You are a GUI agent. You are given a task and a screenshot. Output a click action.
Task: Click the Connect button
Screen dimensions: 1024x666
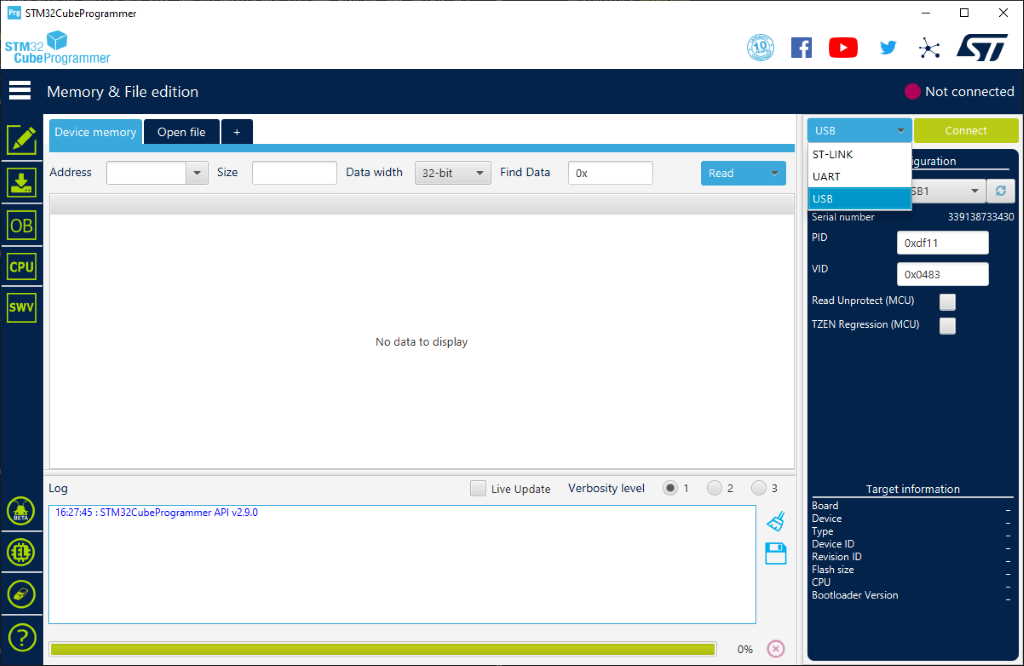(965, 131)
